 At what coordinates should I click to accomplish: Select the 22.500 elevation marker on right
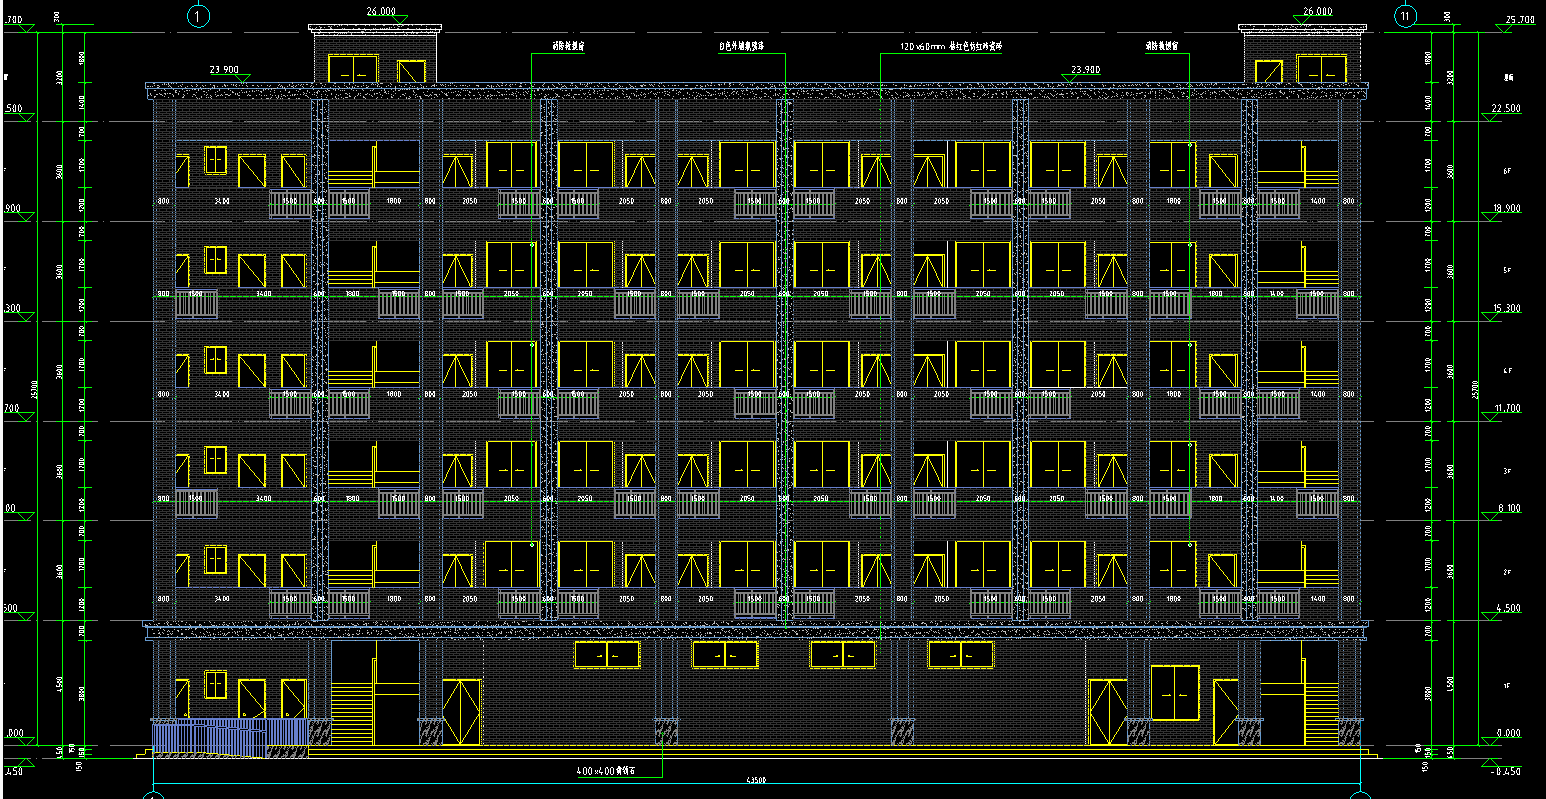tap(1505, 108)
